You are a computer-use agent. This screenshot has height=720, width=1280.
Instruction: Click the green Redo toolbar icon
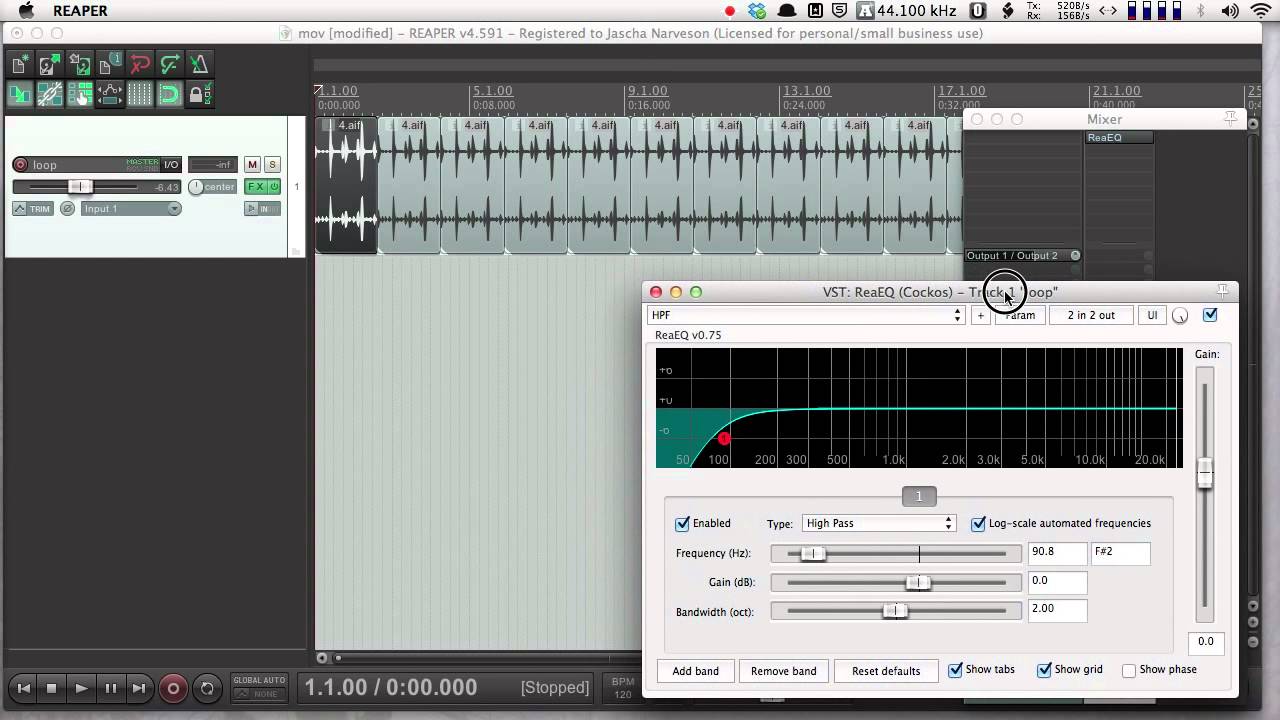(170, 65)
